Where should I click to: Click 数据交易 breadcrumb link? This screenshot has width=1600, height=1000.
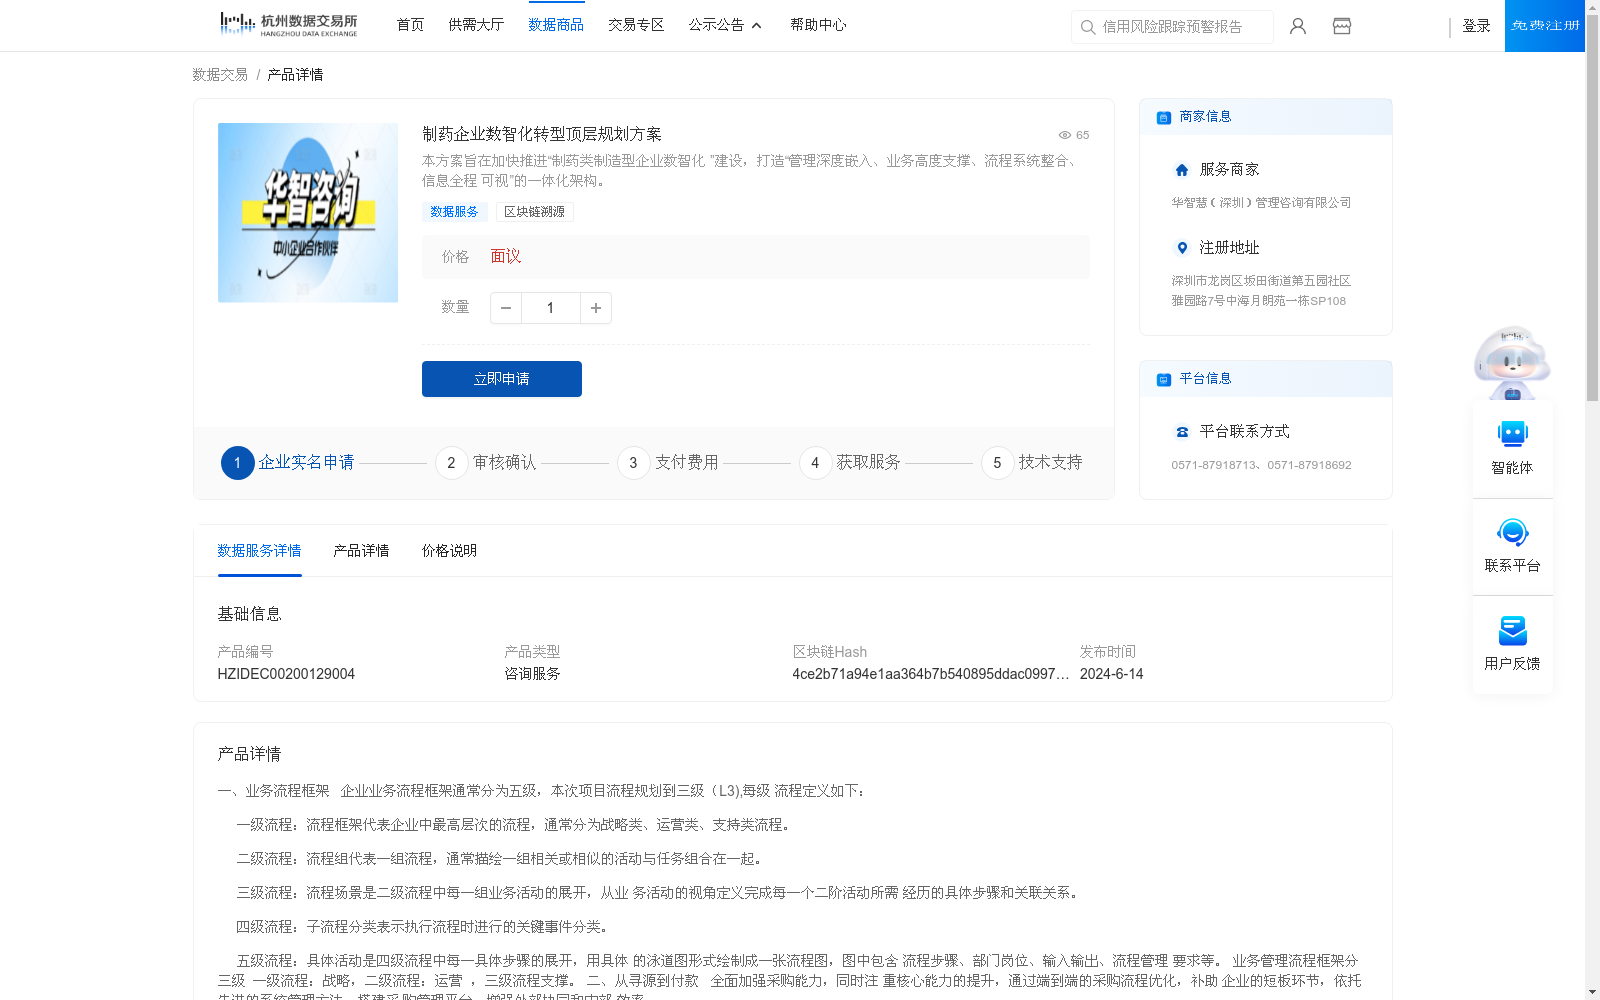tap(220, 75)
